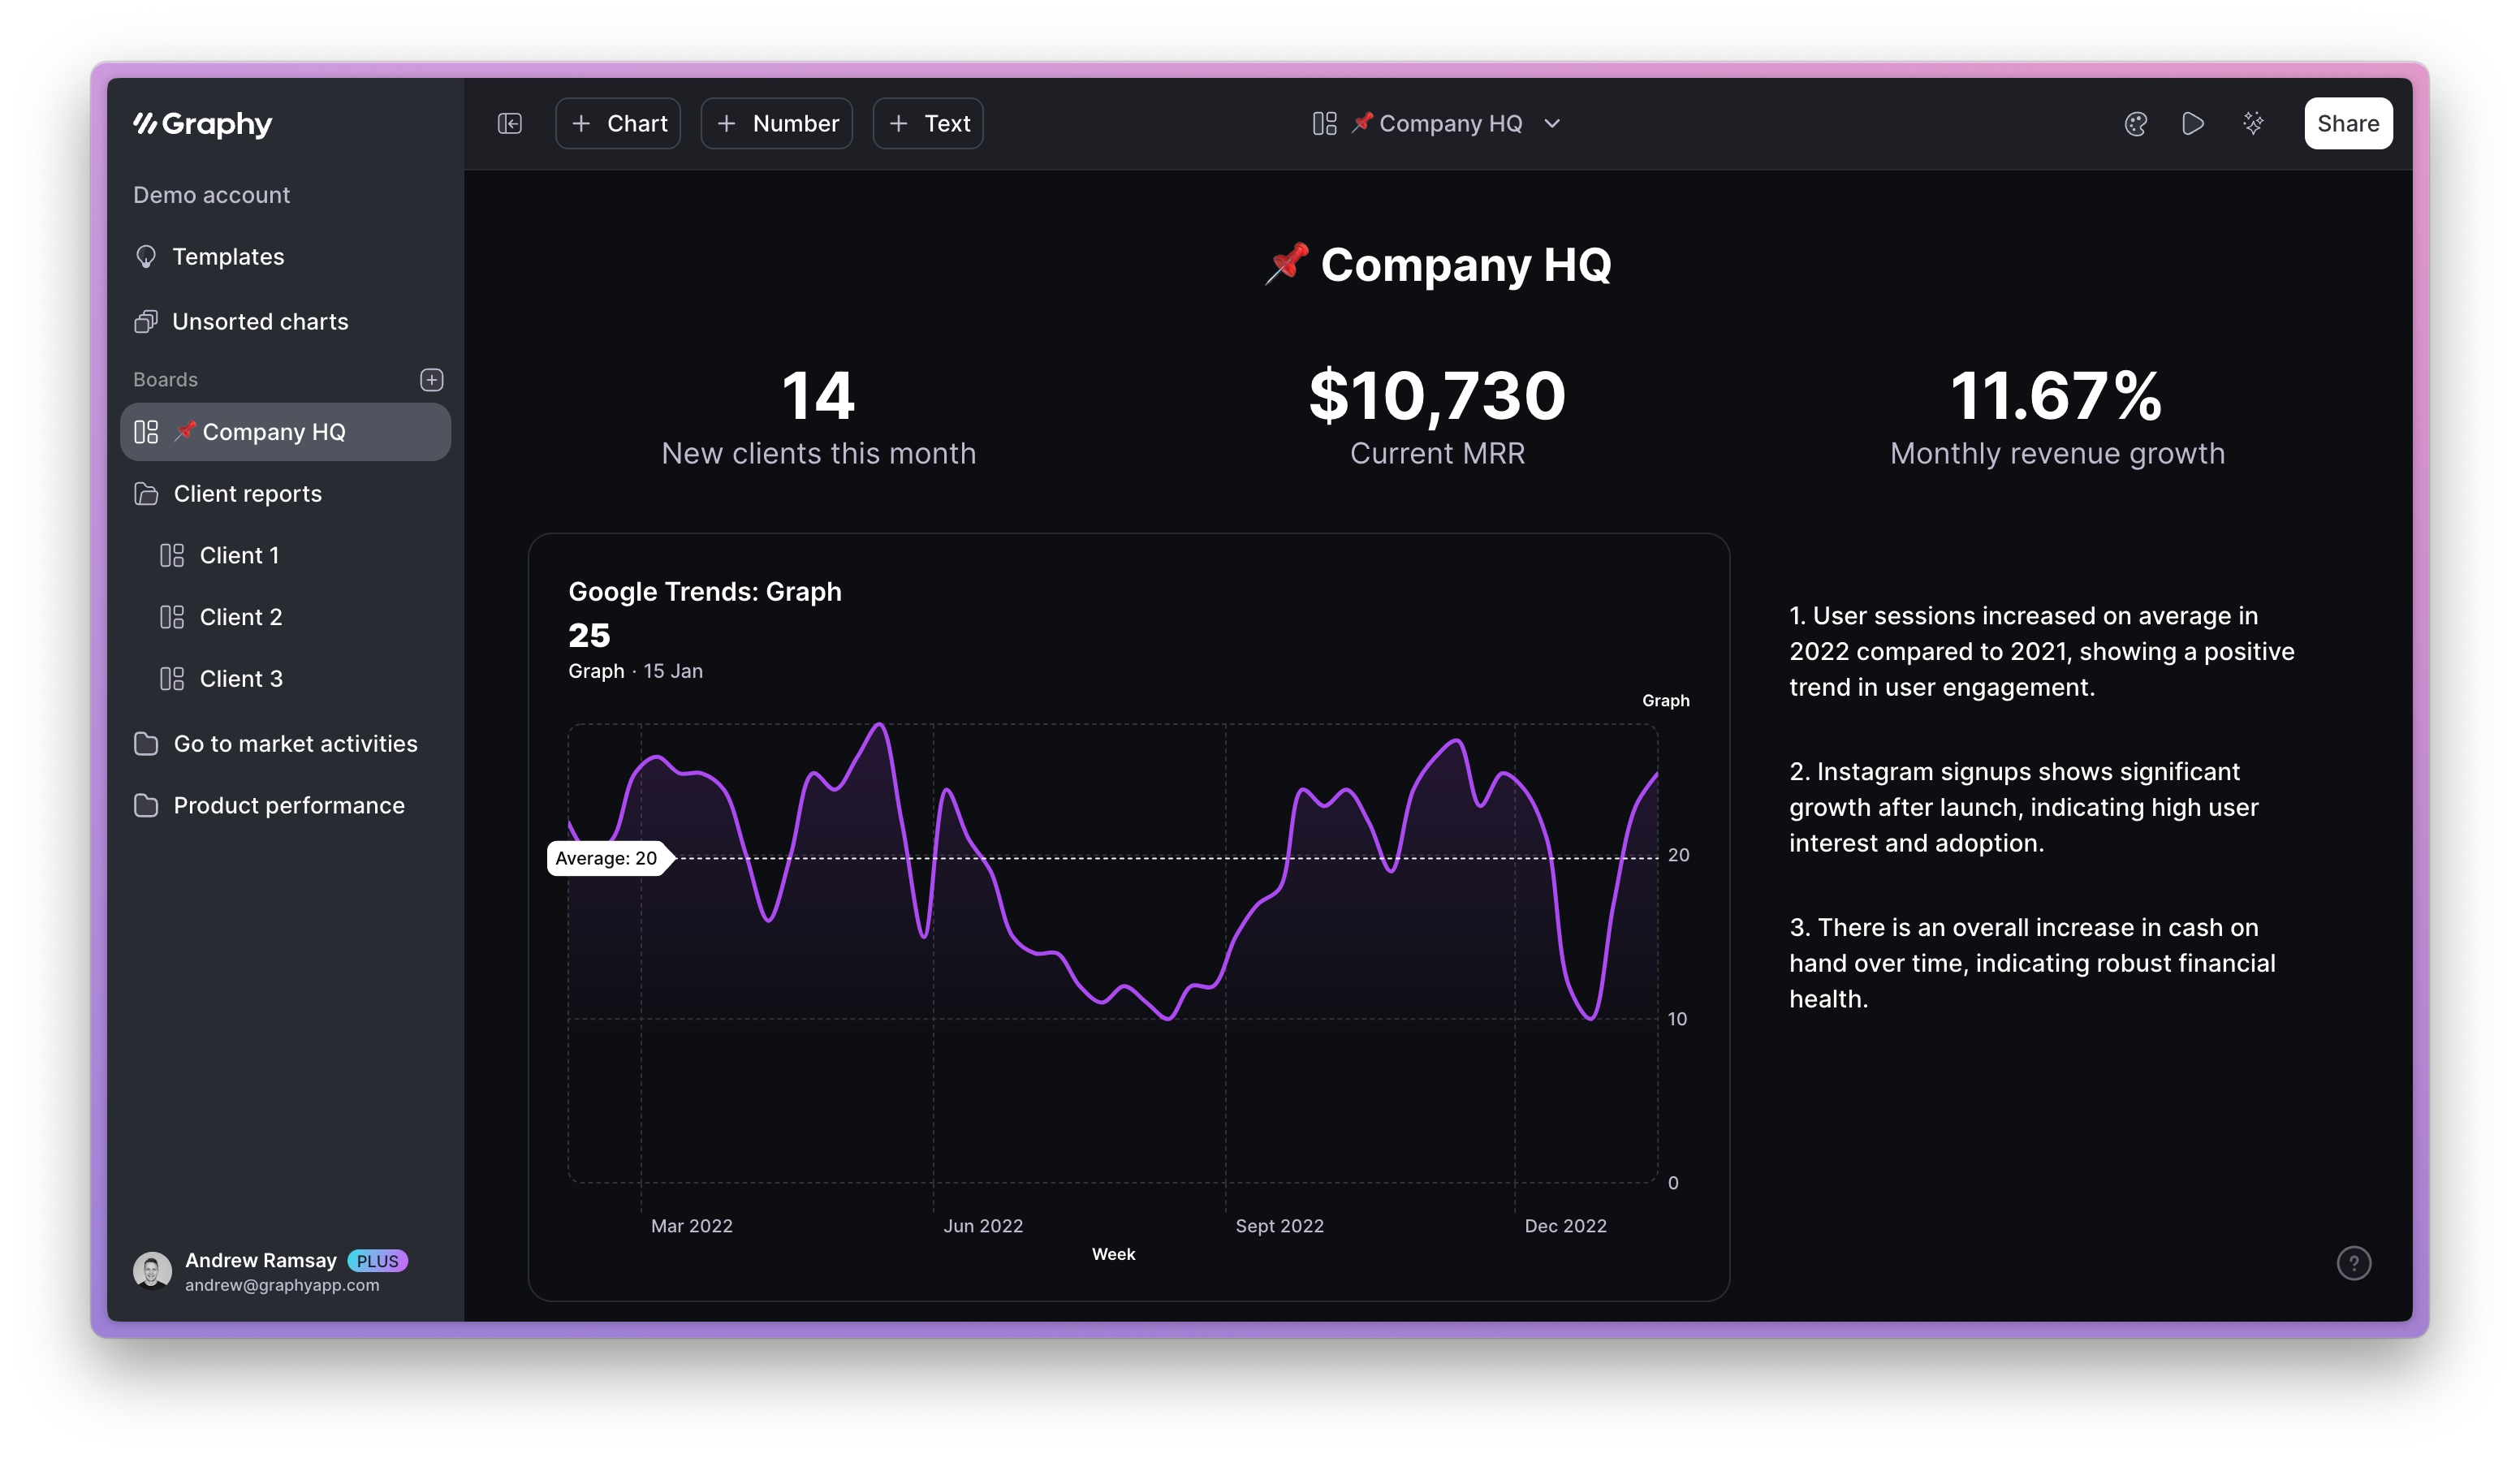This screenshot has height=1458, width=2520.
Task: Open Templates lightbulb item
Action: [227, 257]
